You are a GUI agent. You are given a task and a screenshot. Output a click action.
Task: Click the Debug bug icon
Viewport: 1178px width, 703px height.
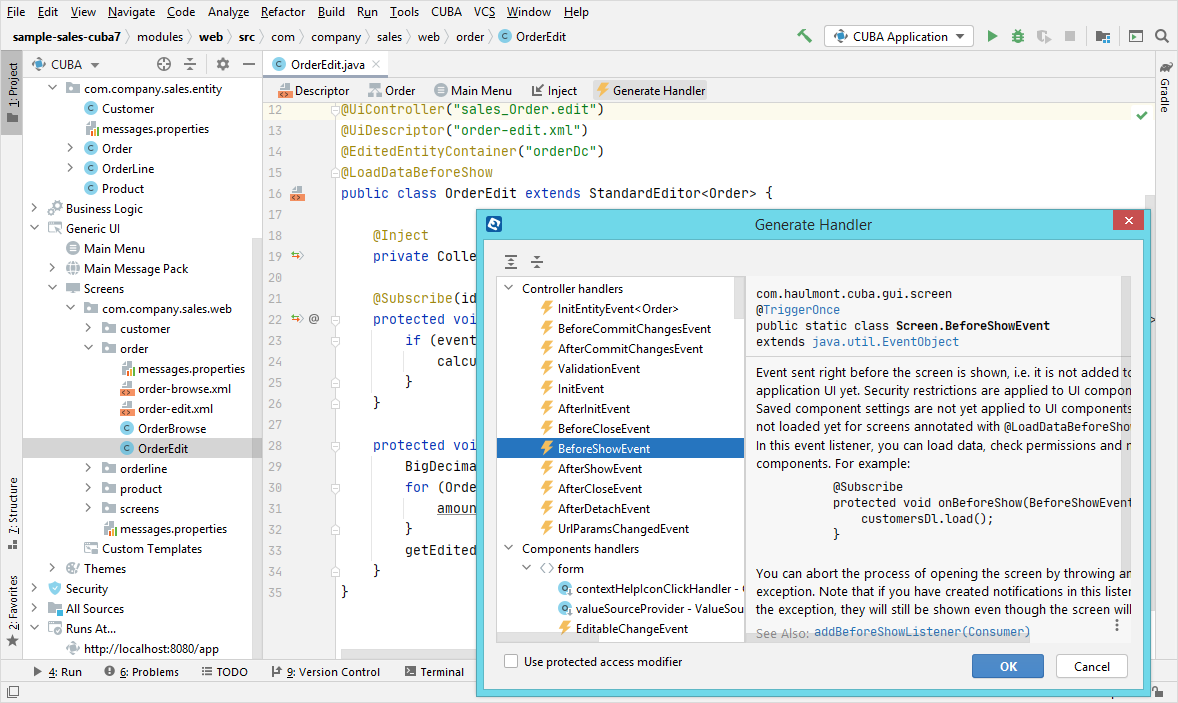point(1018,36)
